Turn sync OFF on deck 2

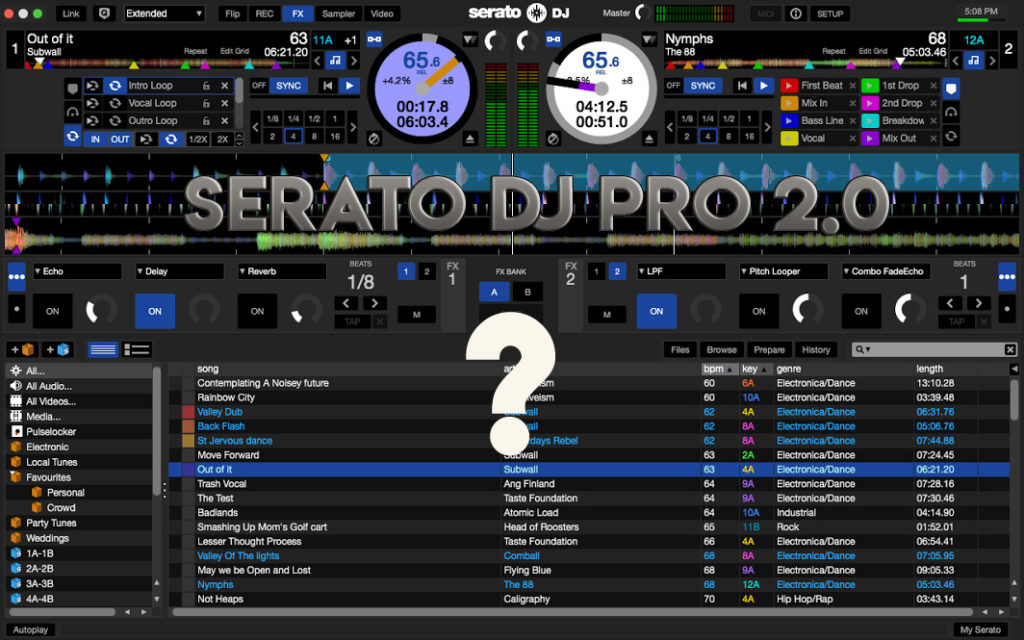(673, 86)
